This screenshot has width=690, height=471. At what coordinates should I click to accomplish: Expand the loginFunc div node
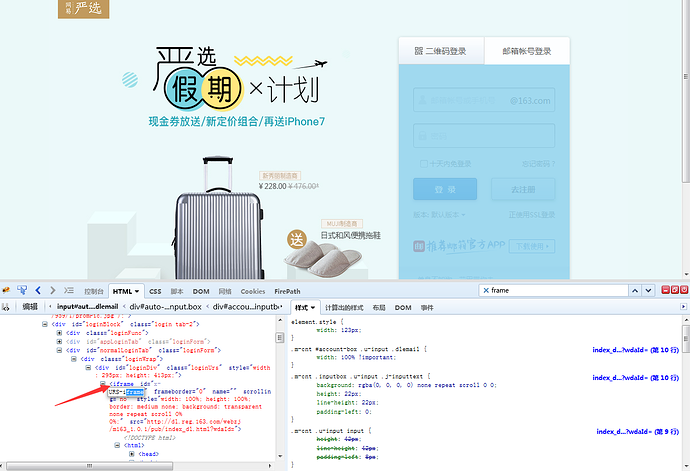tap(59, 333)
